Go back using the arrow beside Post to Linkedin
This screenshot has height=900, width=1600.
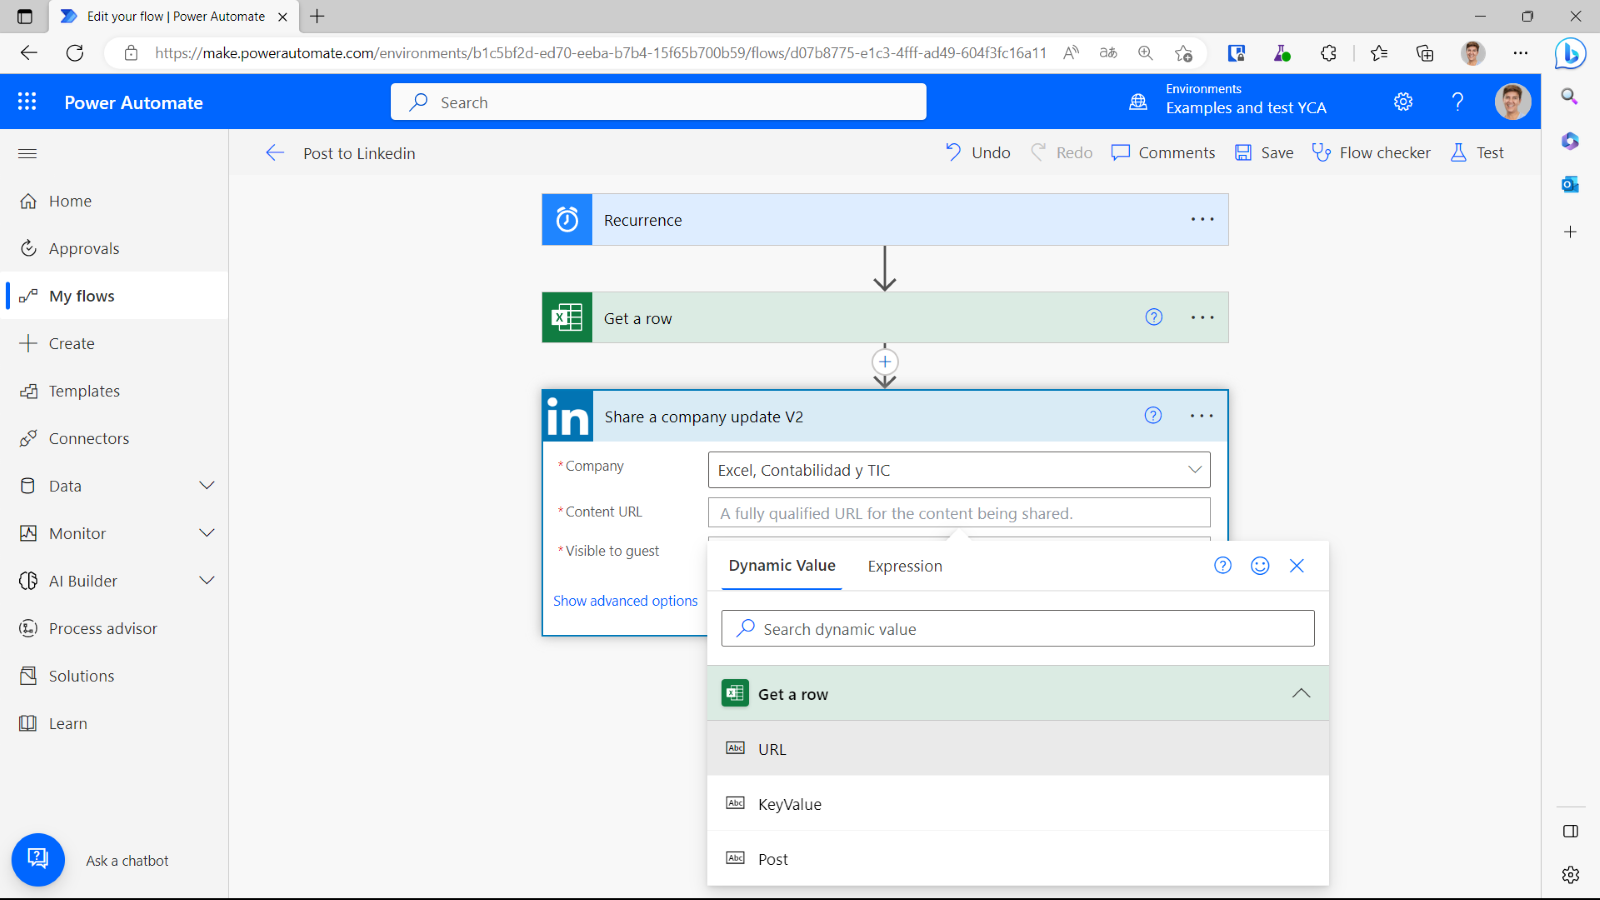(x=275, y=153)
